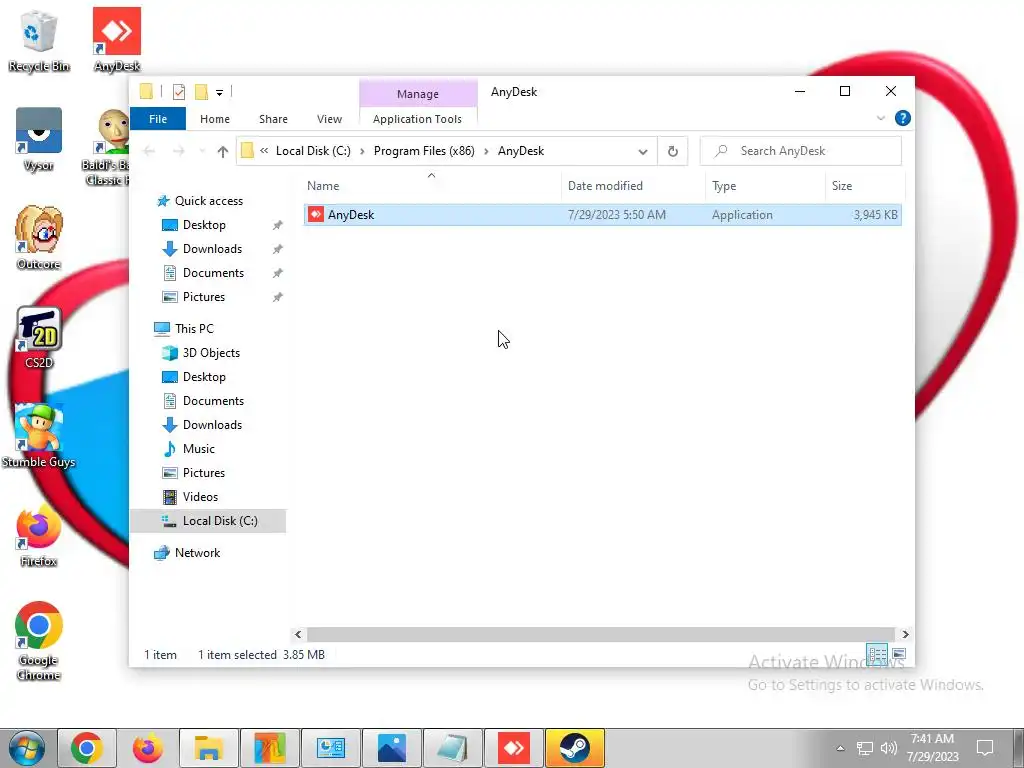Click the Properties quick access toolbar icon
Viewport: 1024px width, 768px height.
pos(179,92)
